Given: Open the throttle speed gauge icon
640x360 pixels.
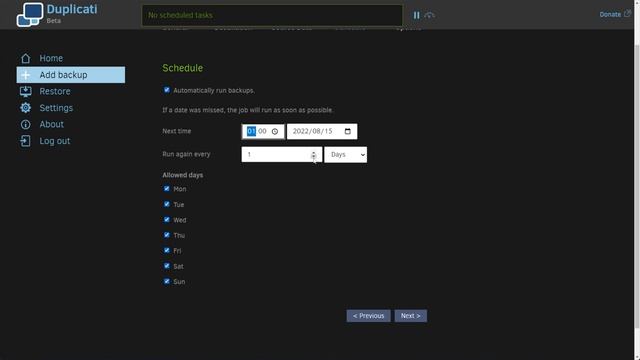Looking at the screenshot, I should [x=429, y=15].
